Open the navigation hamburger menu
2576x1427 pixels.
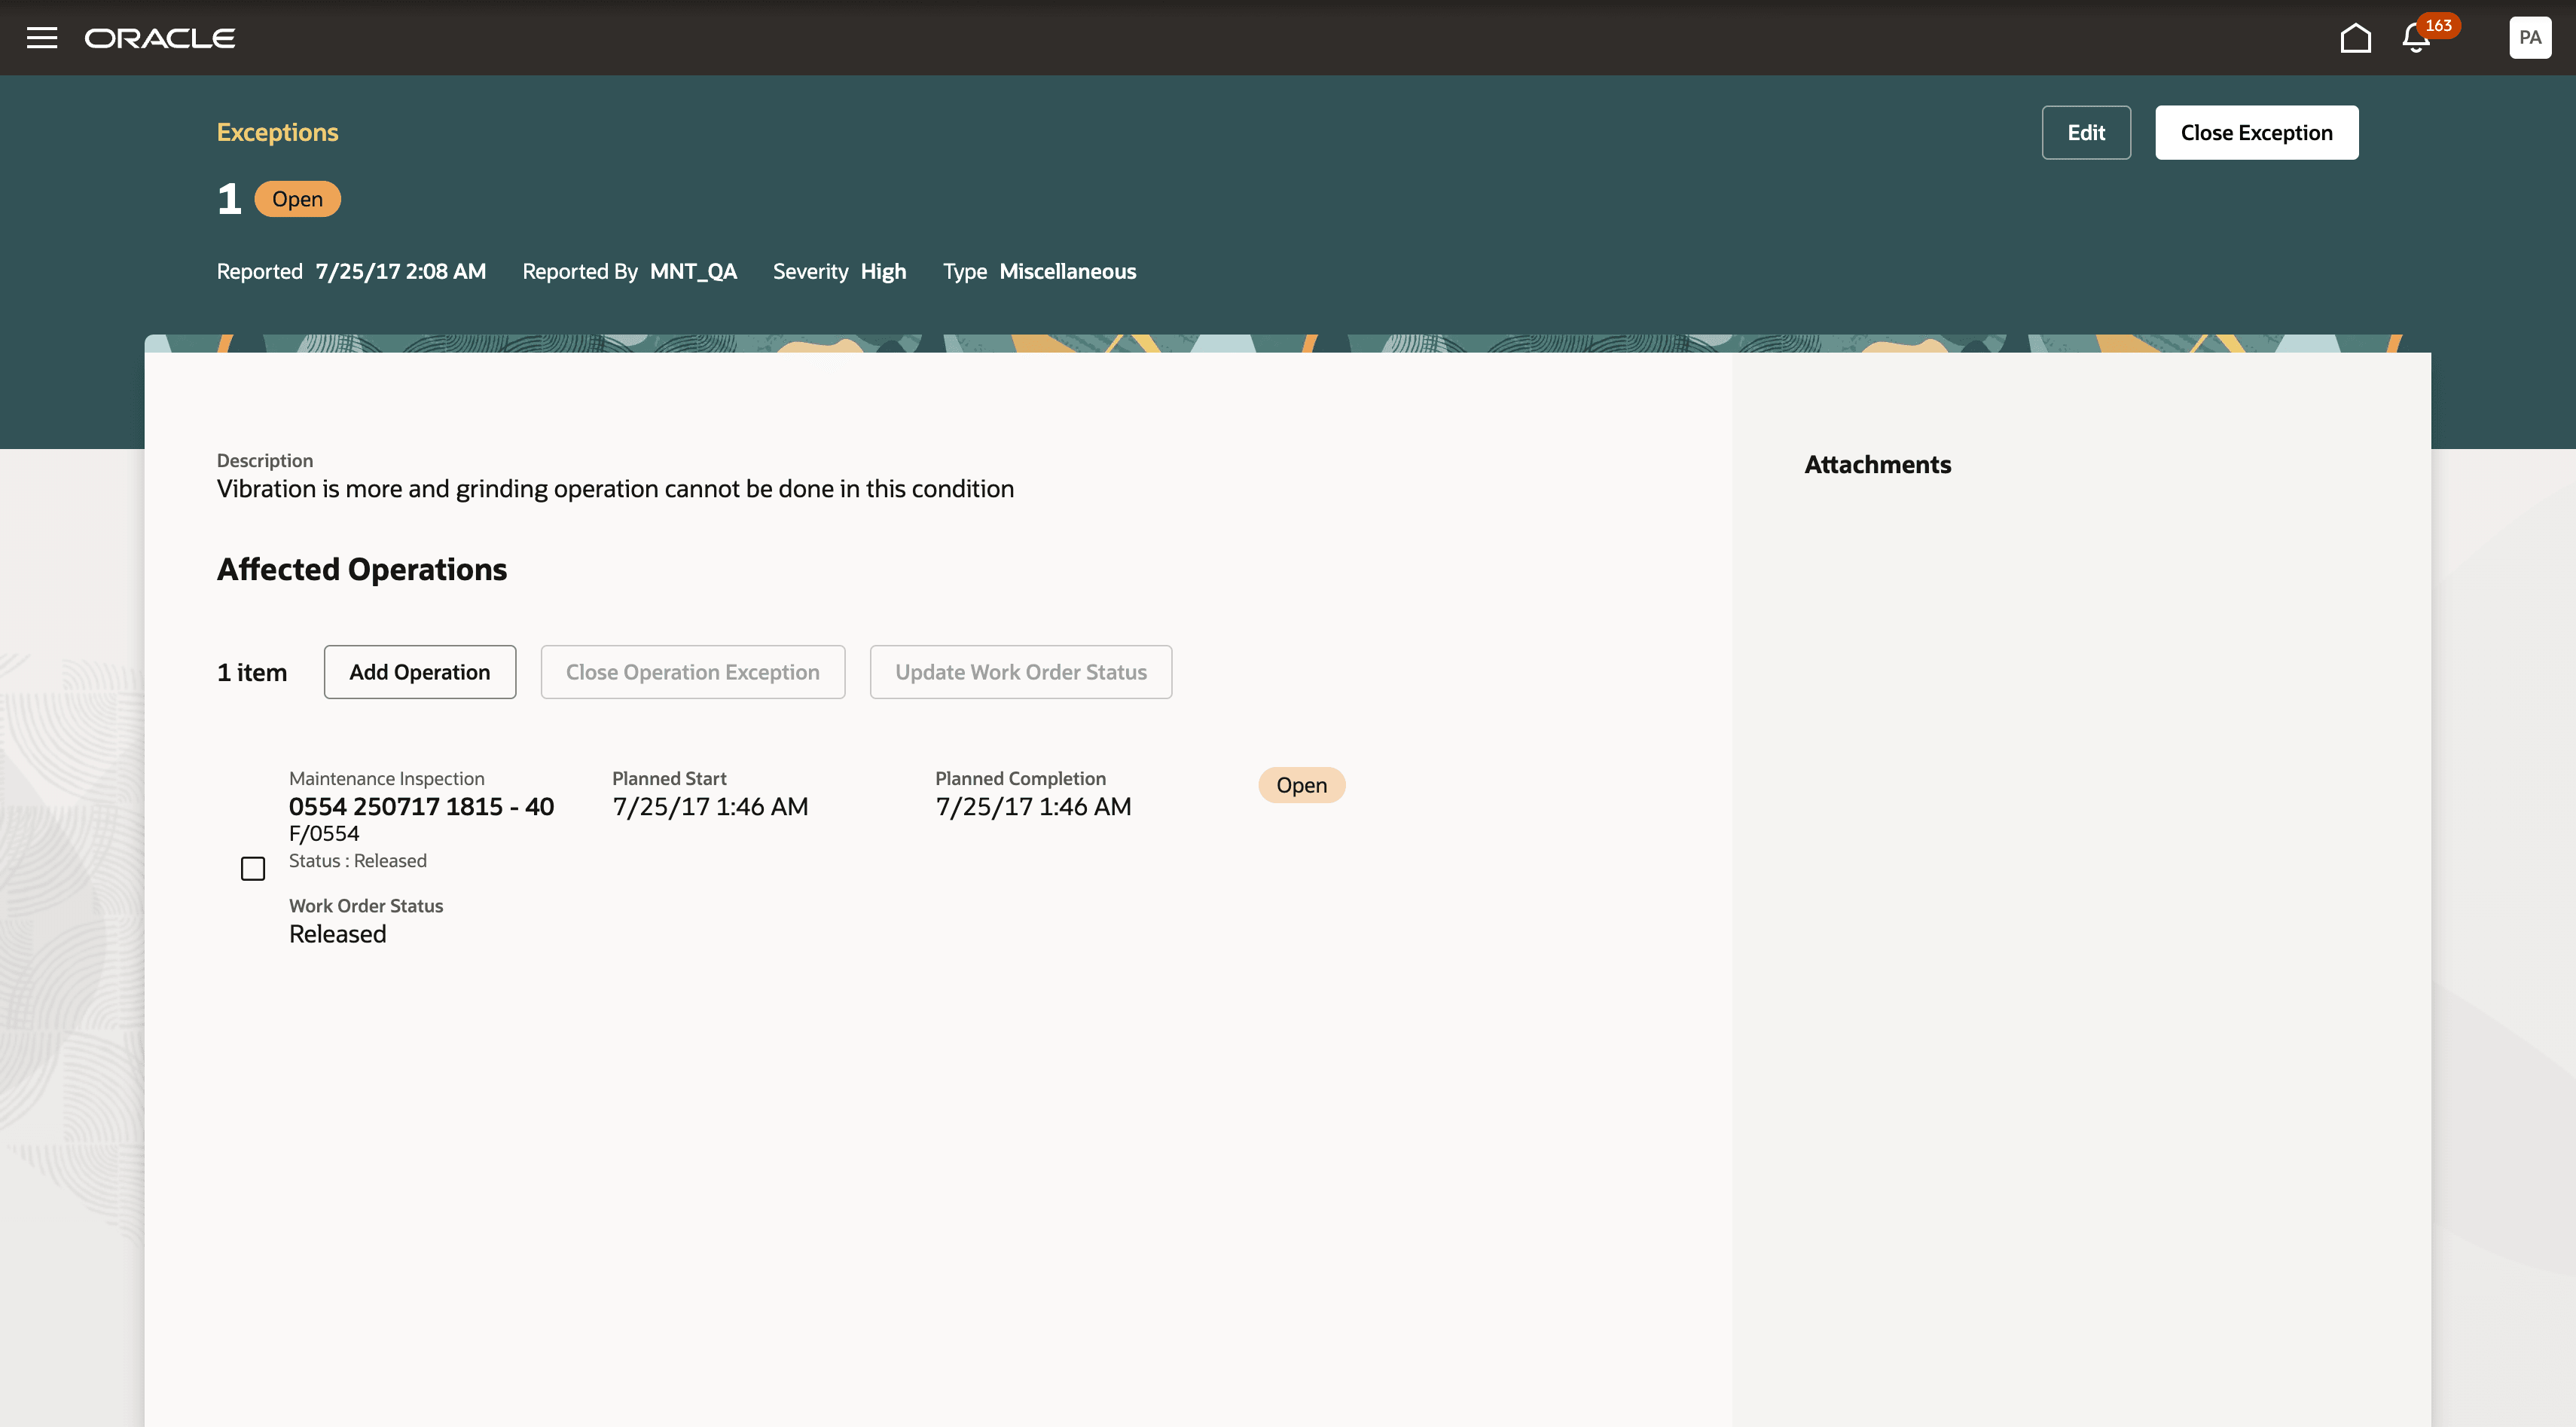[x=42, y=38]
